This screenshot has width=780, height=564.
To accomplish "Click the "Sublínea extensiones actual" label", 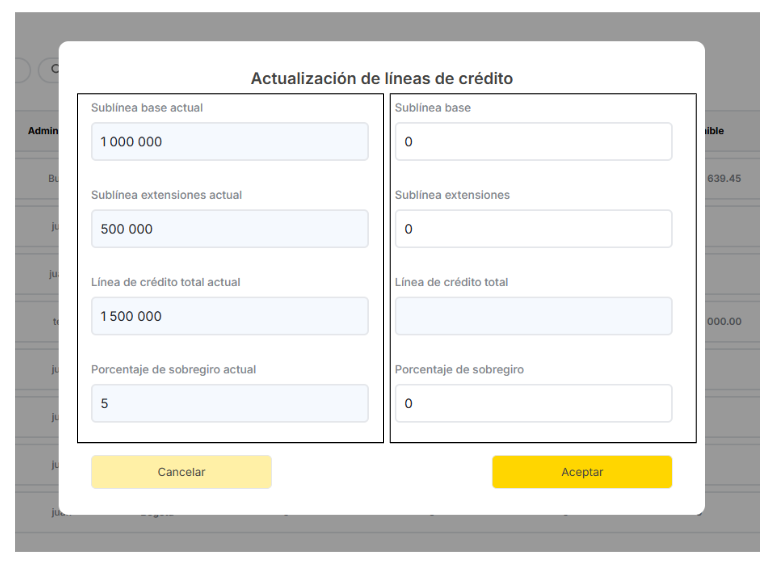I will click(x=166, y=195).
